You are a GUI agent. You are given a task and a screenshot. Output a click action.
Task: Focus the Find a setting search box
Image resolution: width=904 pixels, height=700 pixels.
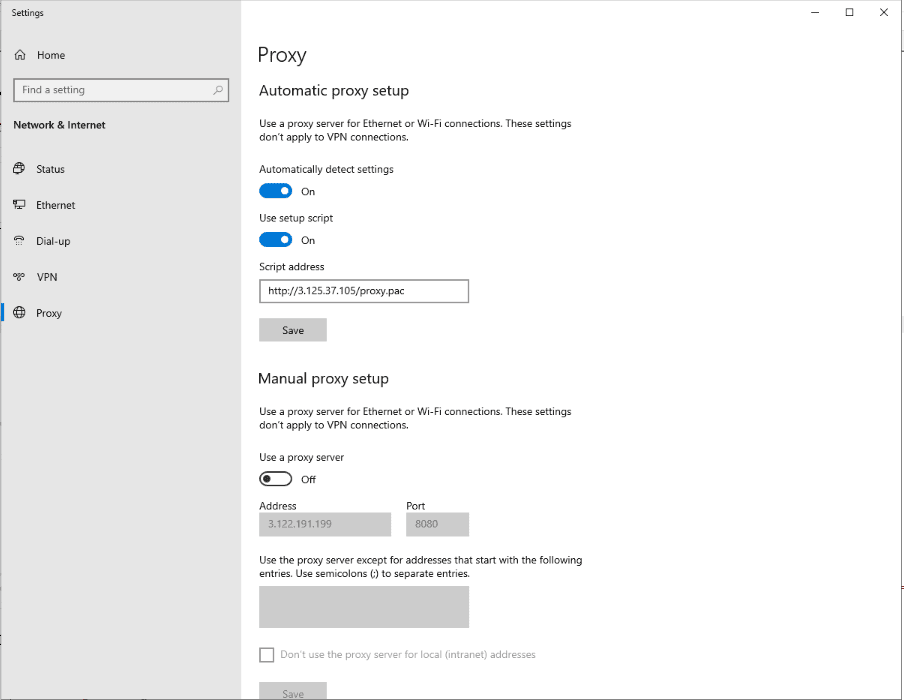tap(121, 90)
